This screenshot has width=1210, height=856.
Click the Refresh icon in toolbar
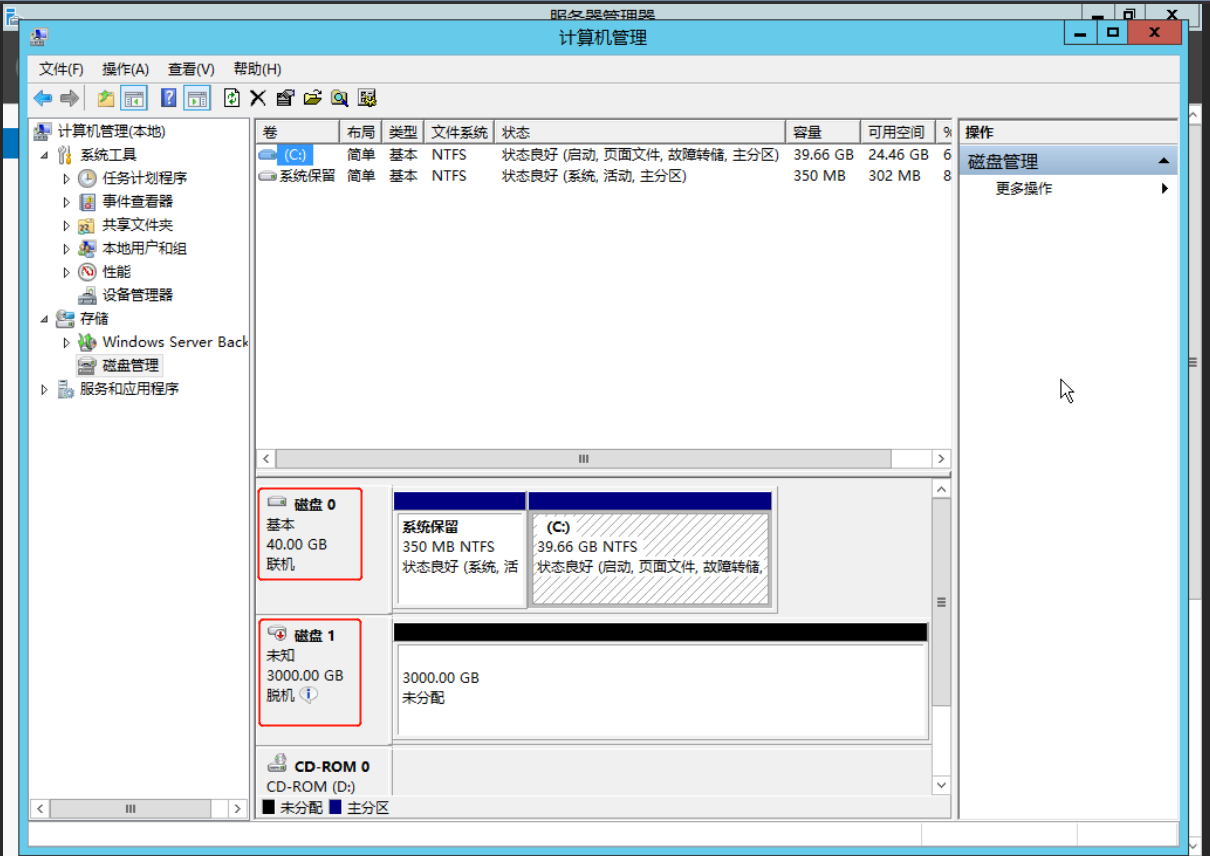232,98
